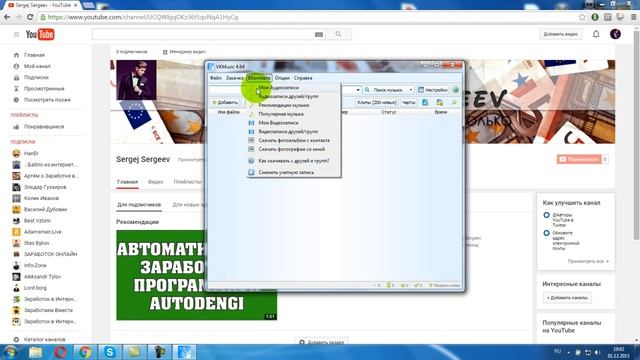Select the Для подписчиков tab
This screenshot has height=360, width=640.
click(139, 204)
